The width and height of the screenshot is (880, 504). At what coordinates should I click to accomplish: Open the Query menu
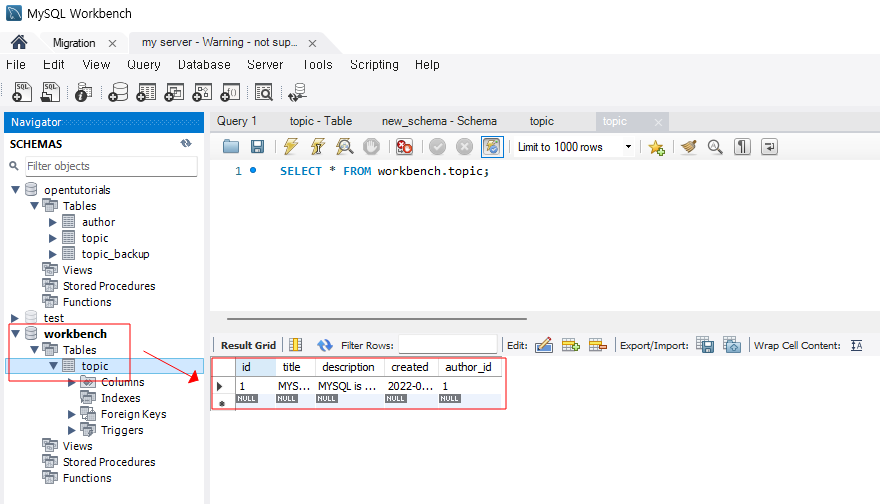pyautogui.click(x=144, y=65)
